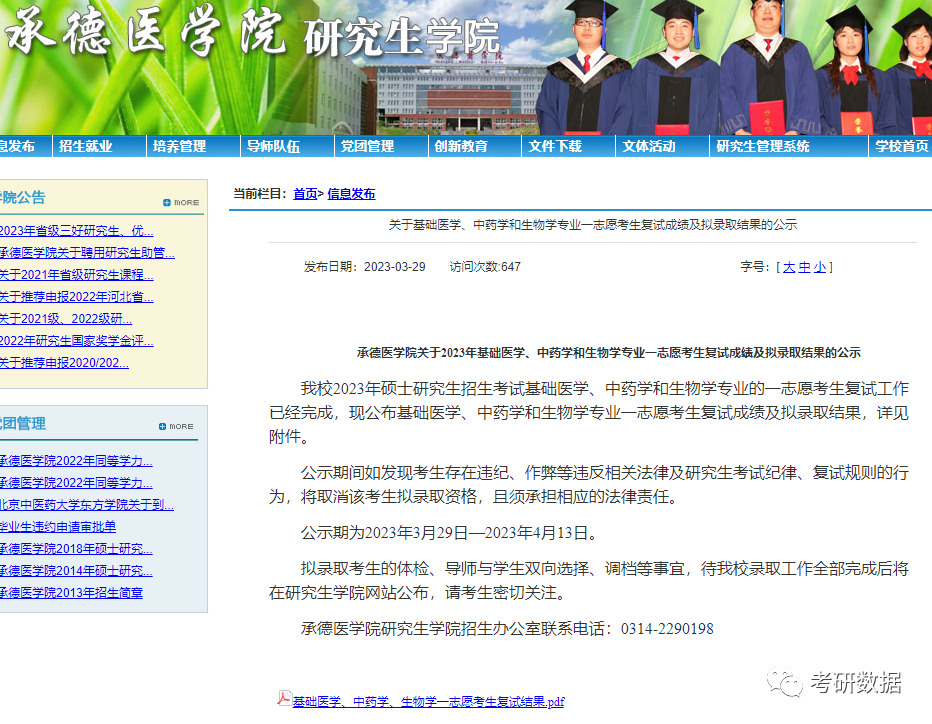932x724 pixels.
Task: Open 导师队伍 menu
Action: 273,146
